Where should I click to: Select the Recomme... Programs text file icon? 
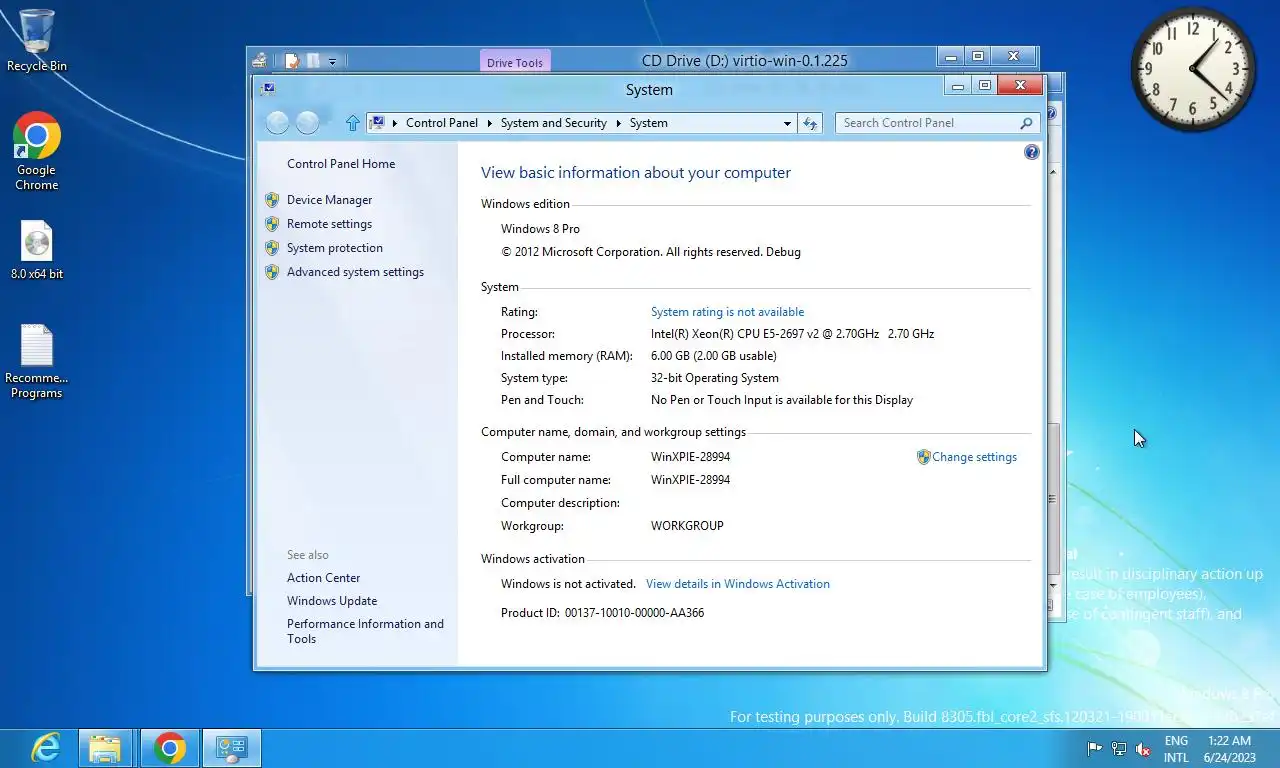[x=37, y=362]
